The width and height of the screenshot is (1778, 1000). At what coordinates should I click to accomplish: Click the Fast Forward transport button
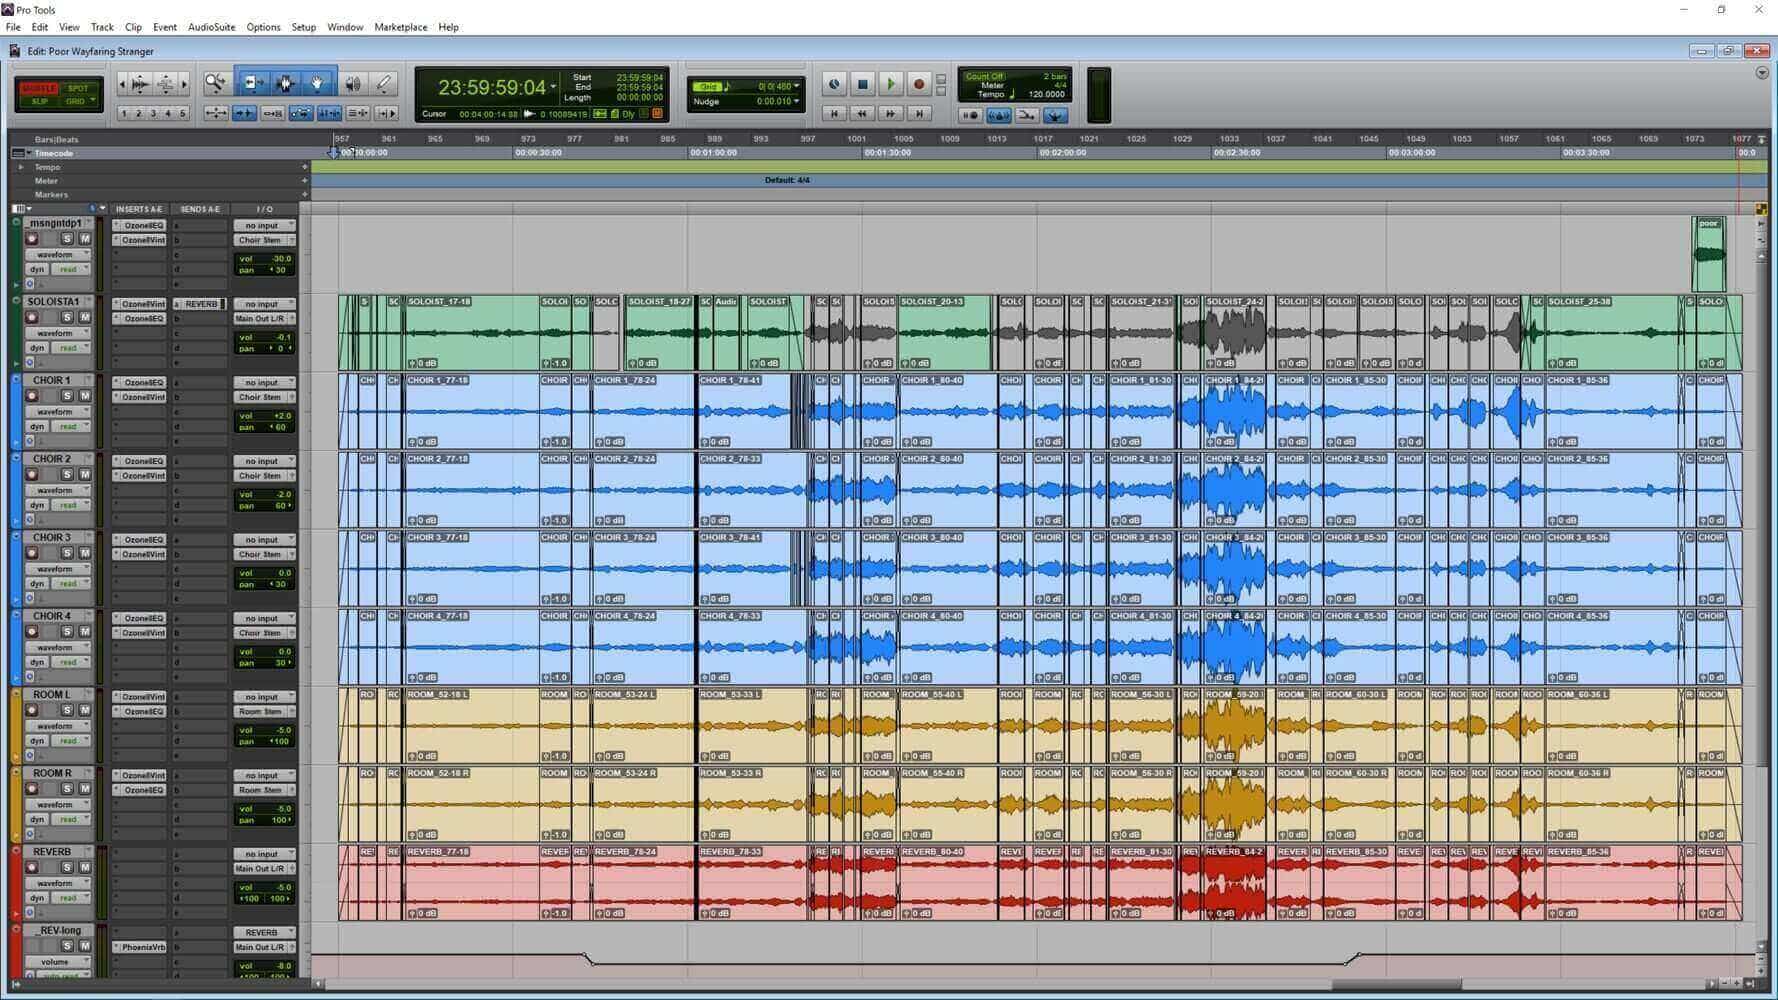point(891,114)
